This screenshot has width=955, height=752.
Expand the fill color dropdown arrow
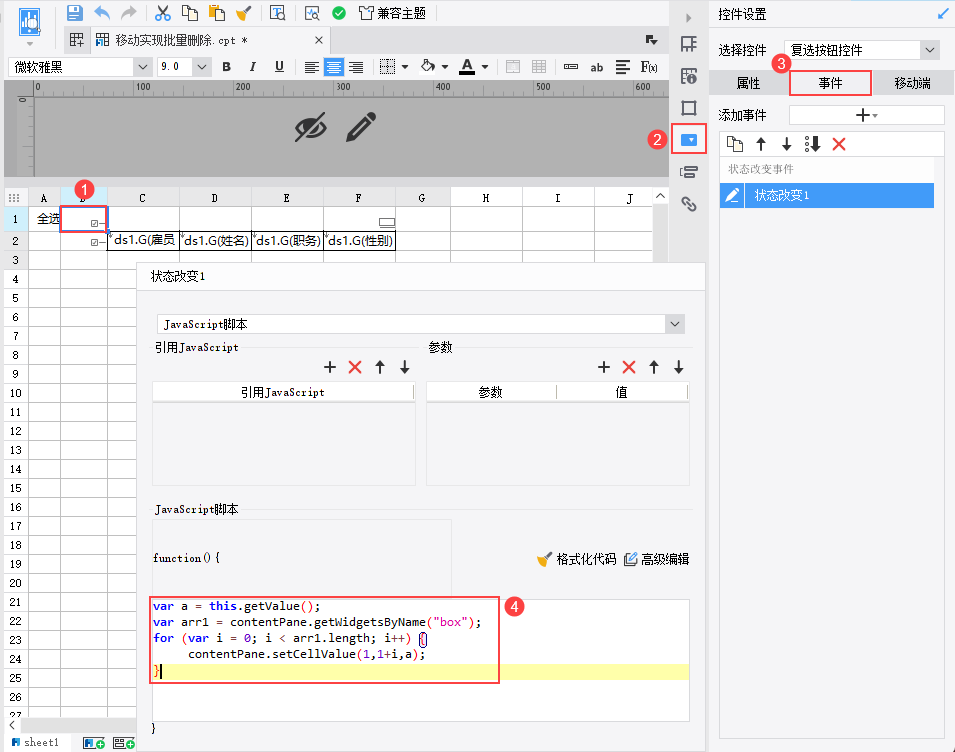click(x=445, y=67)
